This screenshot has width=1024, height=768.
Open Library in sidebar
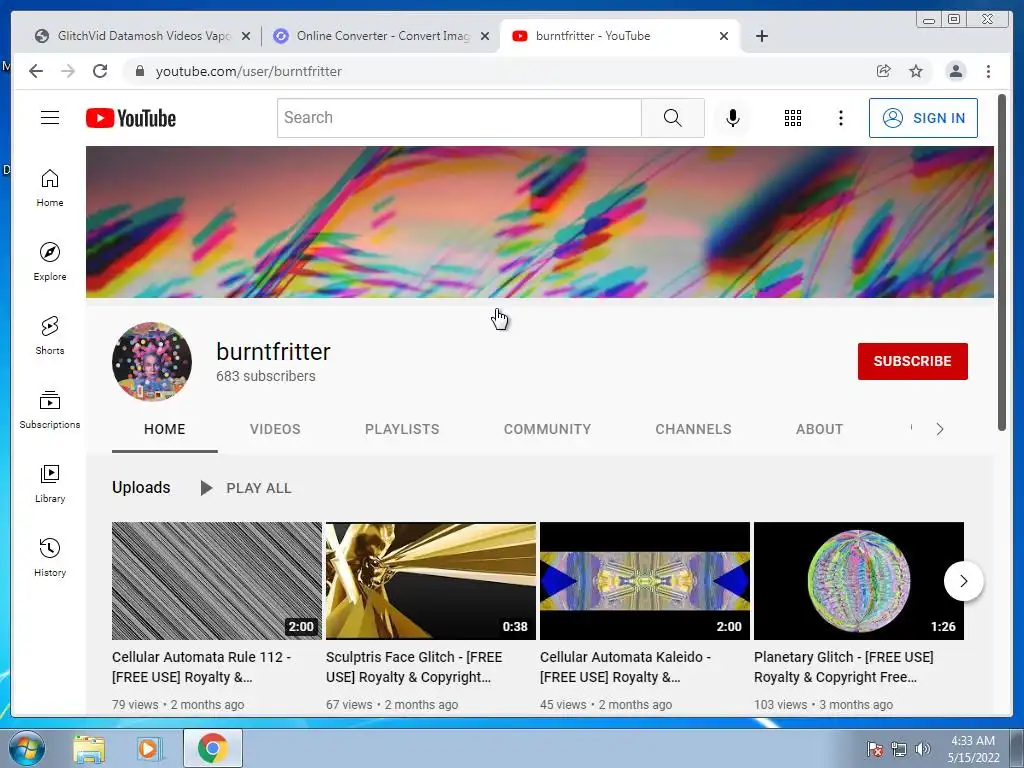50,483
